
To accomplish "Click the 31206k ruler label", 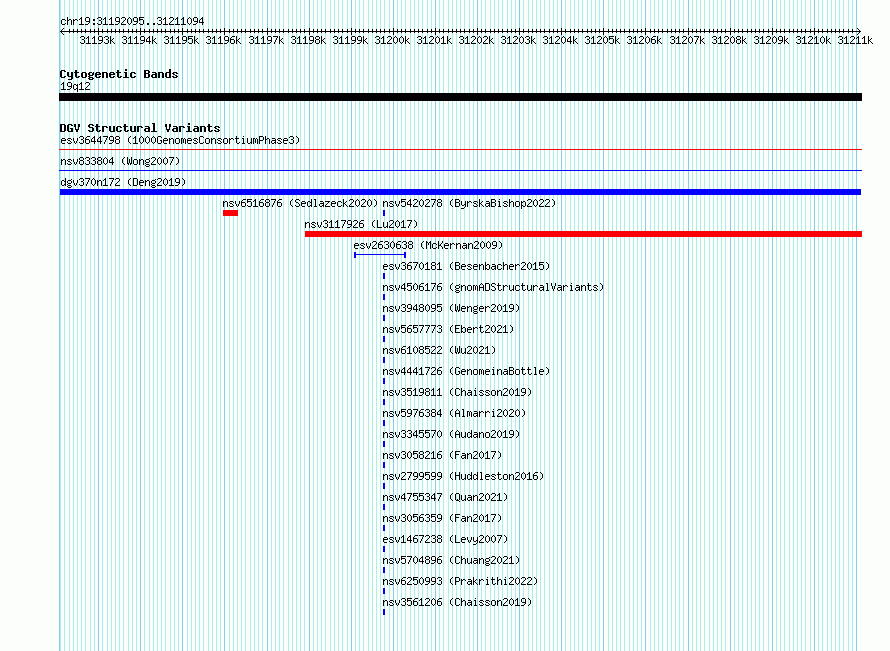I will [x=644, y=40].
